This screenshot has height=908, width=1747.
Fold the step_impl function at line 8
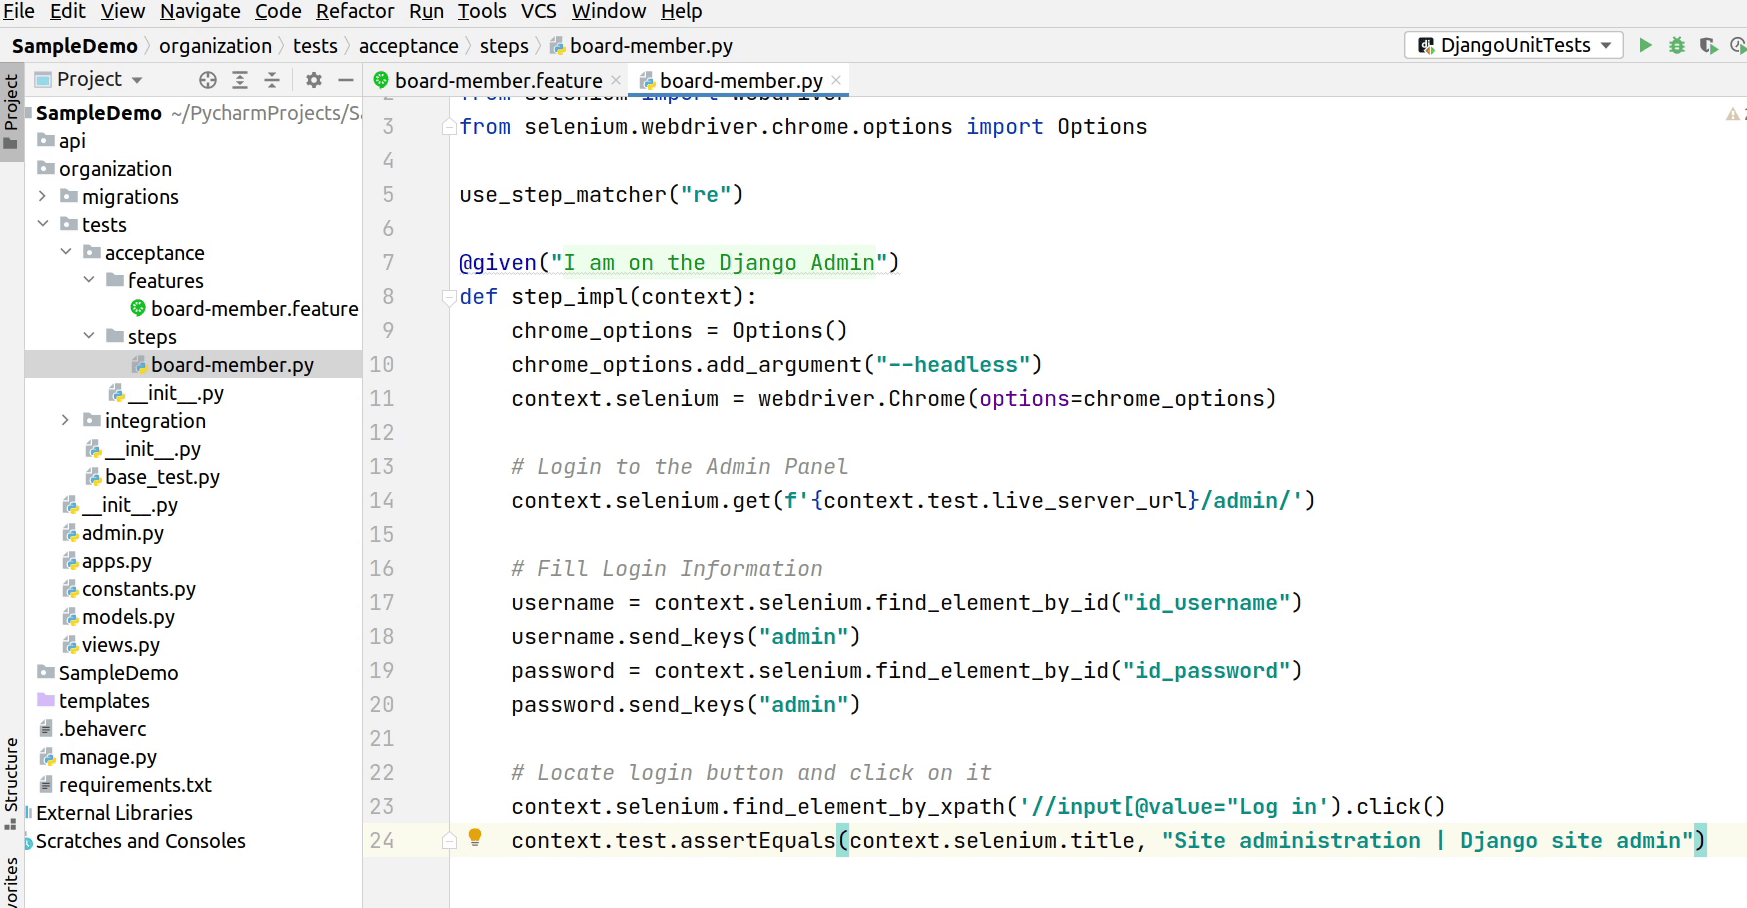point(449,297)
